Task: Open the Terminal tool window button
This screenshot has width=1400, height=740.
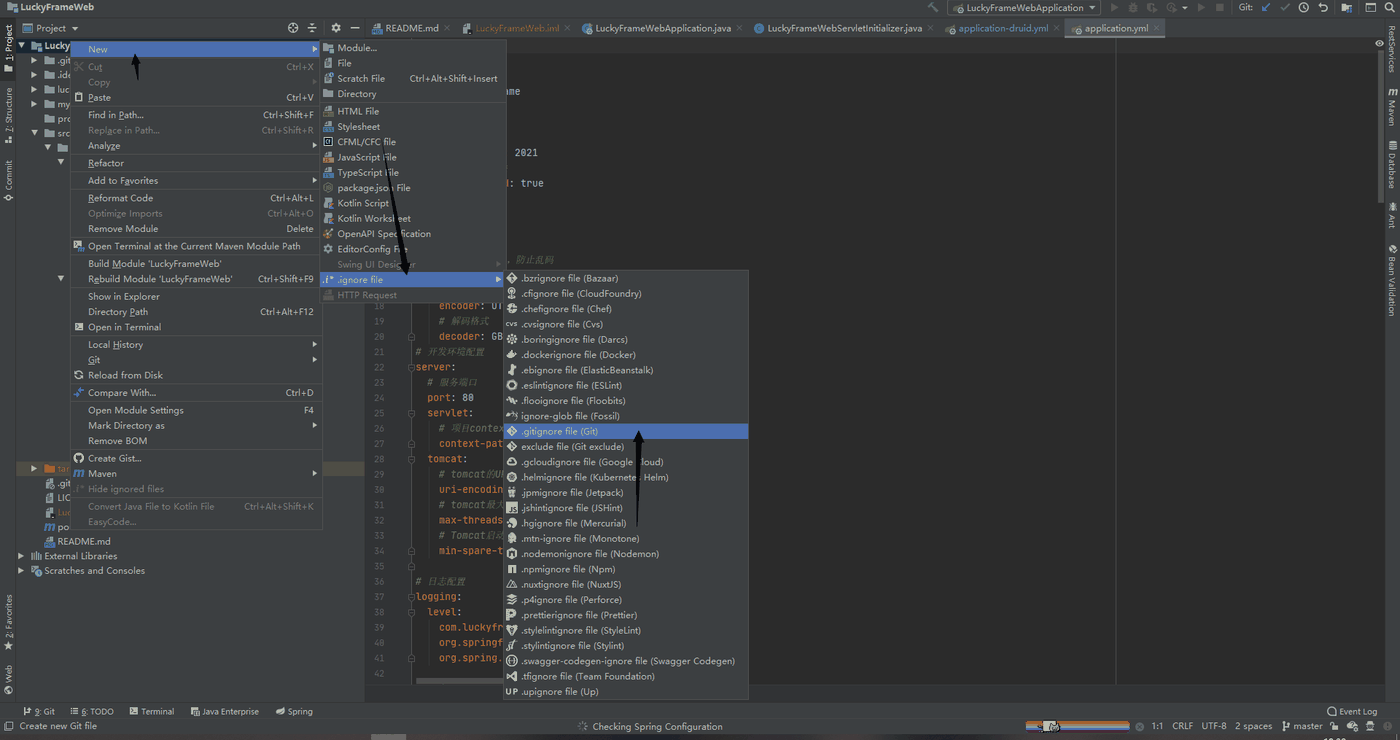Action: coord(152,712)
